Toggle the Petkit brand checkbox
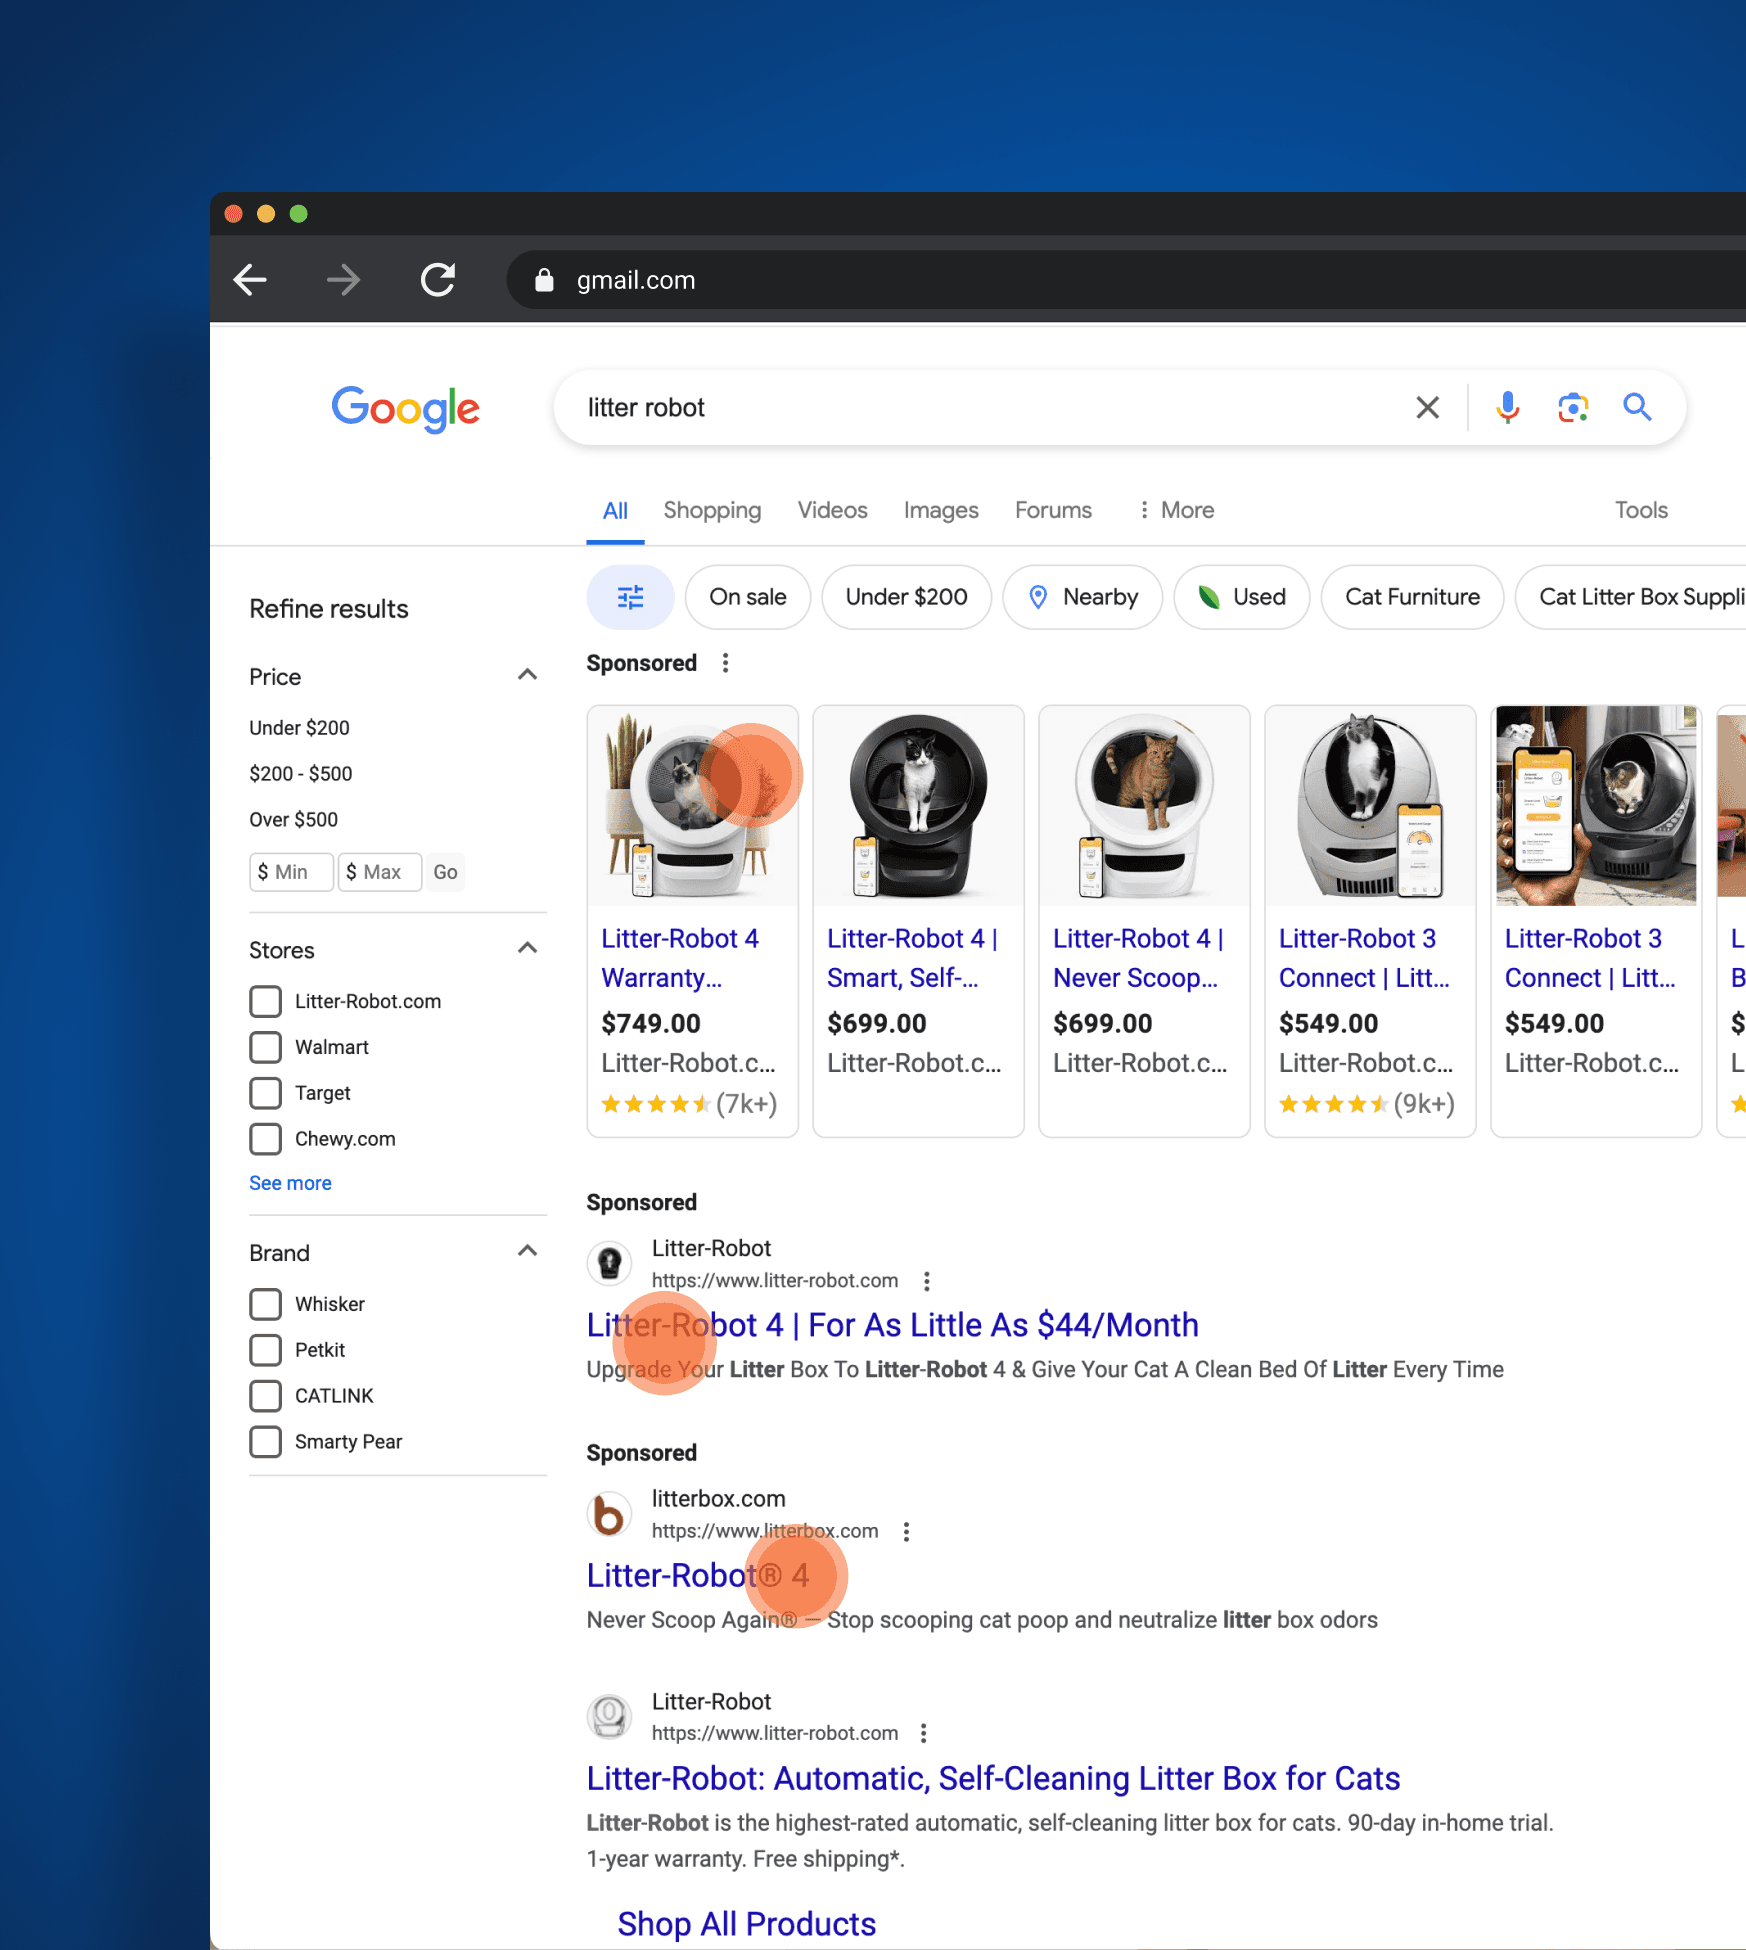Image resolution: width=1746 pixels, height=1950 pixels. (265, 1350)
